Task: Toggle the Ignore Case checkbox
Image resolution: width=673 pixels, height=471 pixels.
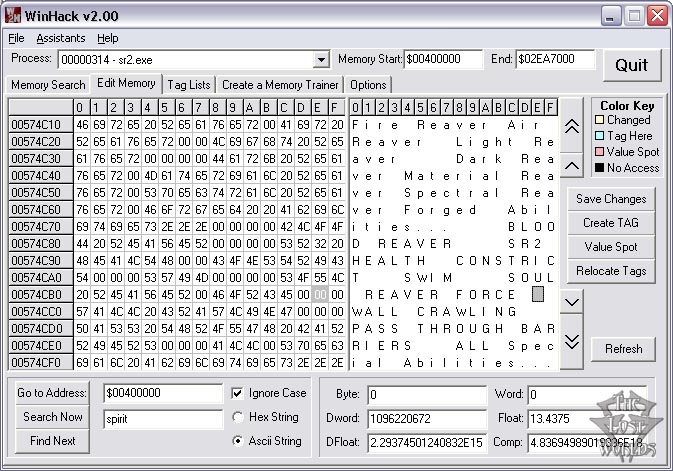Action: click(x=237, y=393)
